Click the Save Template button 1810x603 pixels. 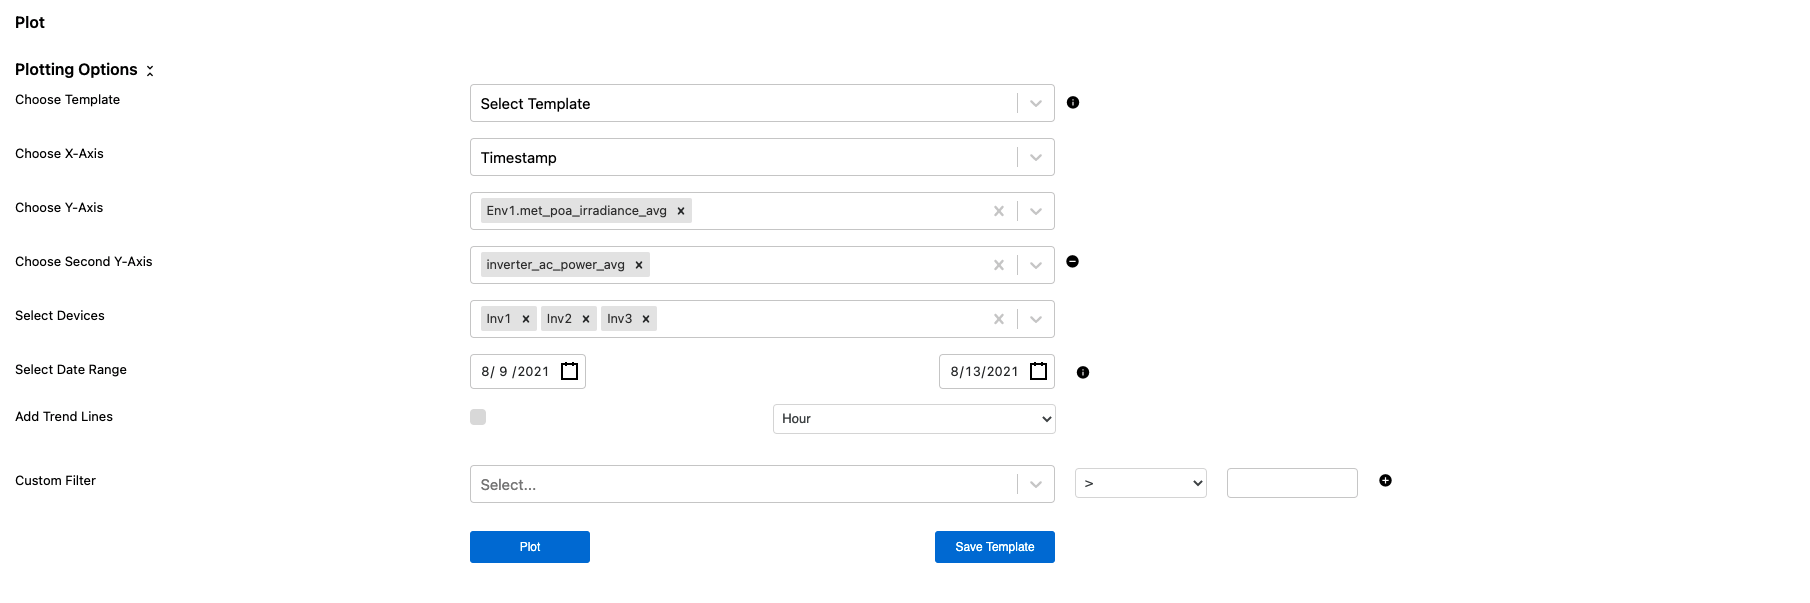click(x=994, y=547)
